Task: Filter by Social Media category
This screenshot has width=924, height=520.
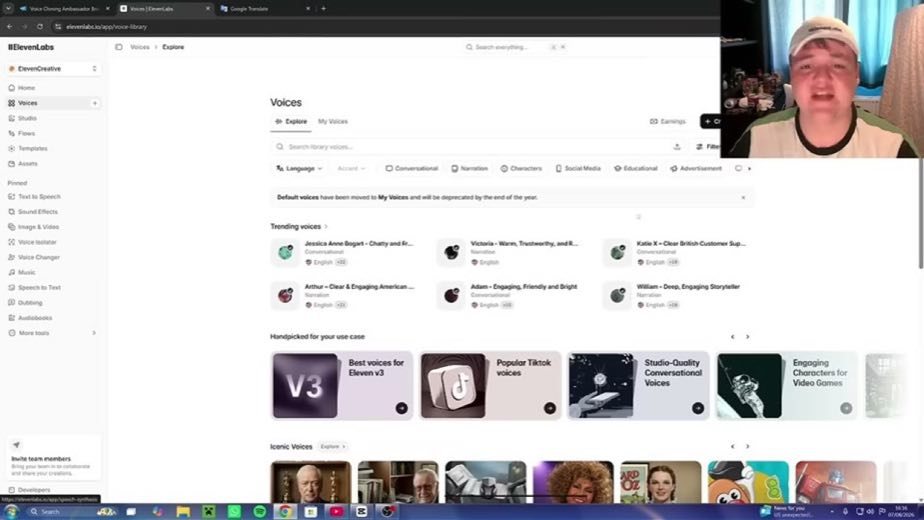Action: [x=578, y=169]
